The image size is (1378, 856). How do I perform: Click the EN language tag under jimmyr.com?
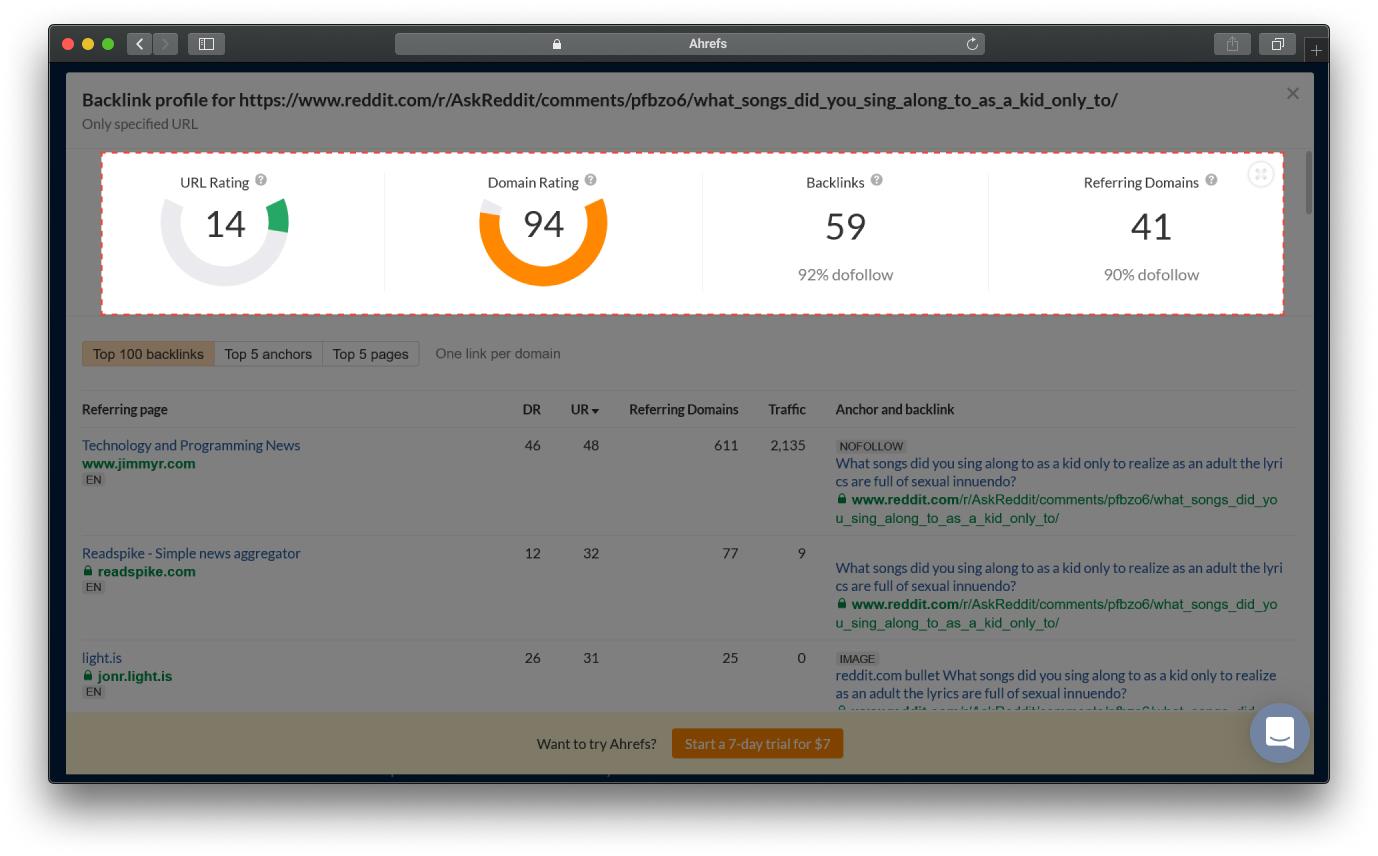pos(93,480)
